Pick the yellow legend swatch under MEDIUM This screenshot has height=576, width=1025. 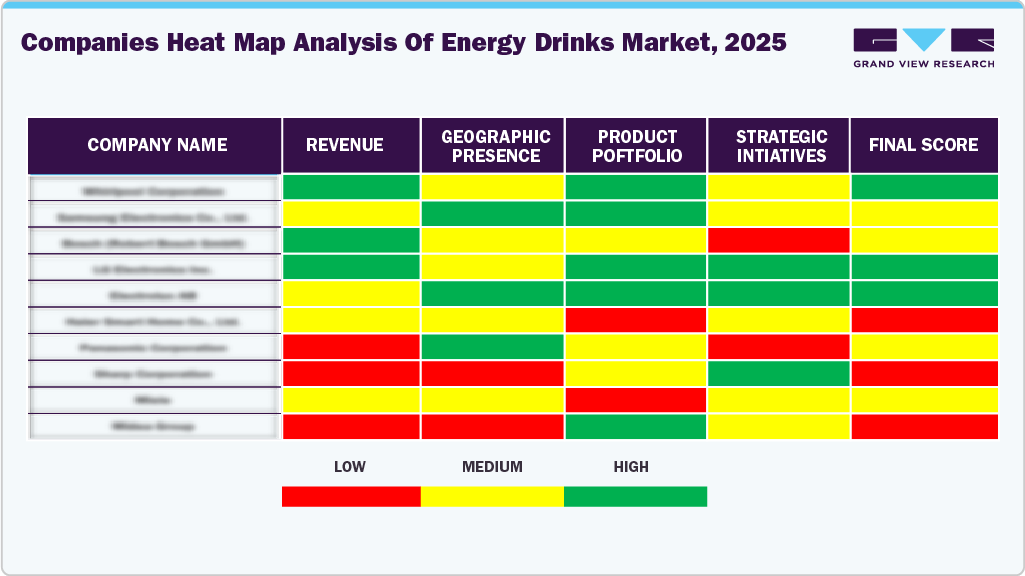point(492,496)
